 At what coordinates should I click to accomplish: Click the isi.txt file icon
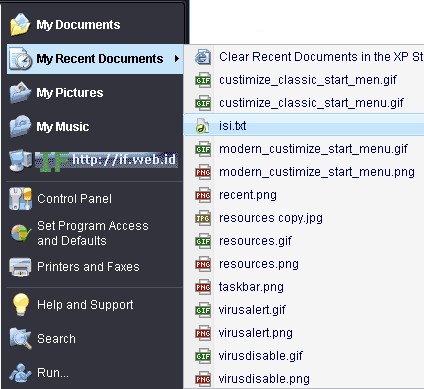[202, 126]
